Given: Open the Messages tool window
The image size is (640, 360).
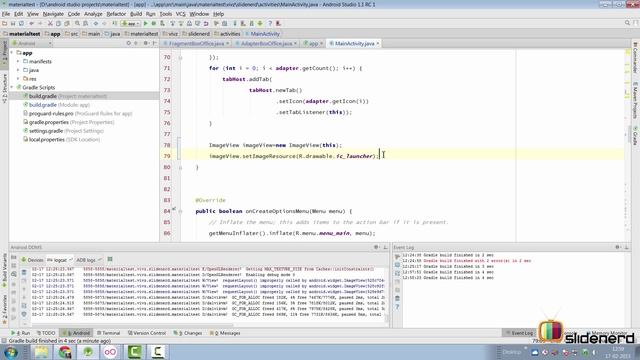Looking at the screenshot, I should 225,333.
